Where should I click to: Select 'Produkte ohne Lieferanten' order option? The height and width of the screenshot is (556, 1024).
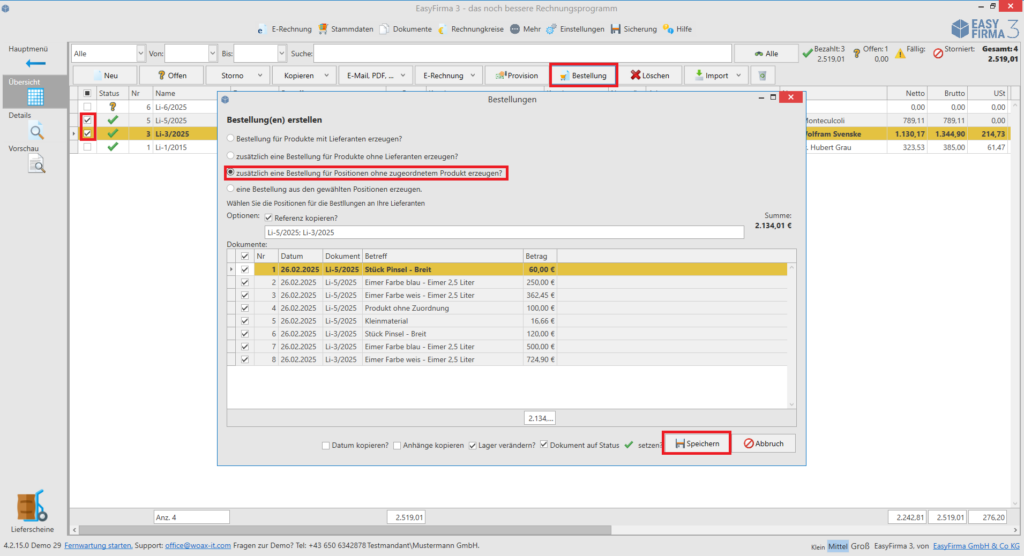tap(231, 155)
